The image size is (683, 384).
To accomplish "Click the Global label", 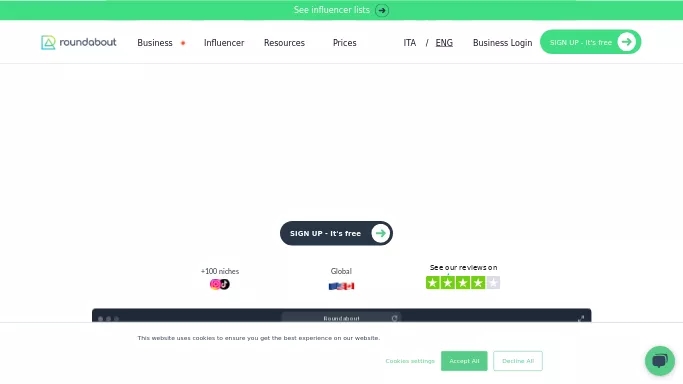I will [341, 271].
